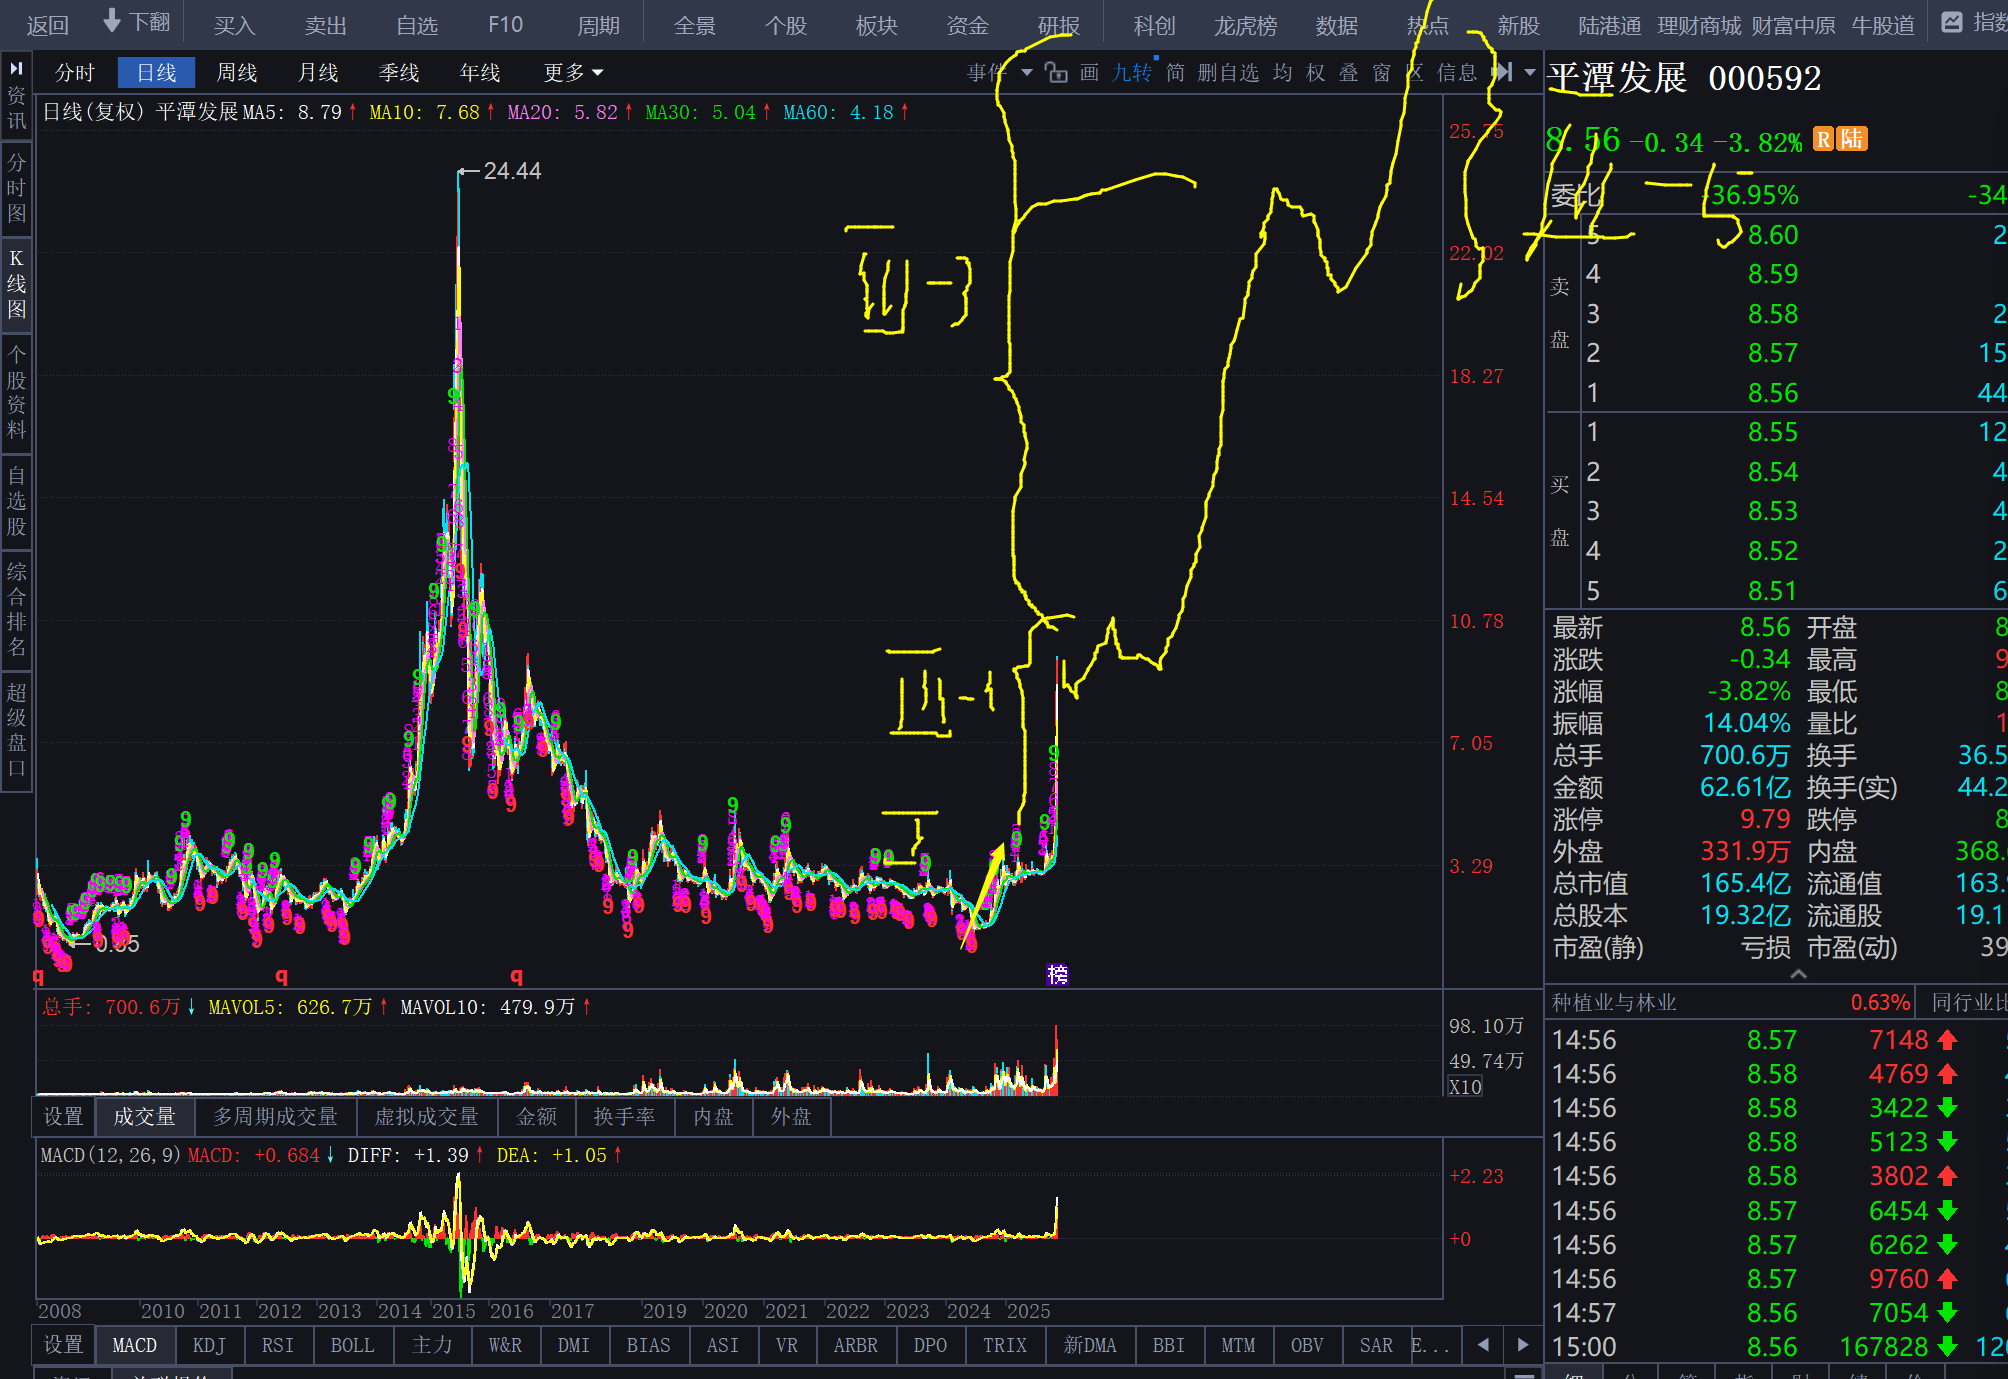Click the 下翻 down-arrow icon
Image resolution: width=2008 pixels, height=1379 pixels.
pos(112,22)
